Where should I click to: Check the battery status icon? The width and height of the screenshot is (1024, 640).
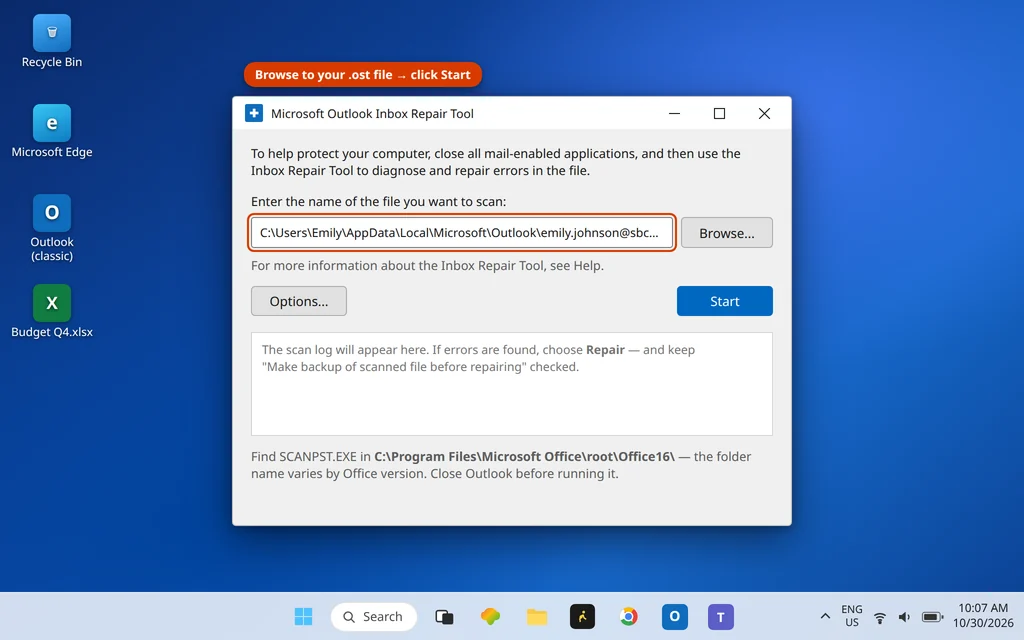932,617
